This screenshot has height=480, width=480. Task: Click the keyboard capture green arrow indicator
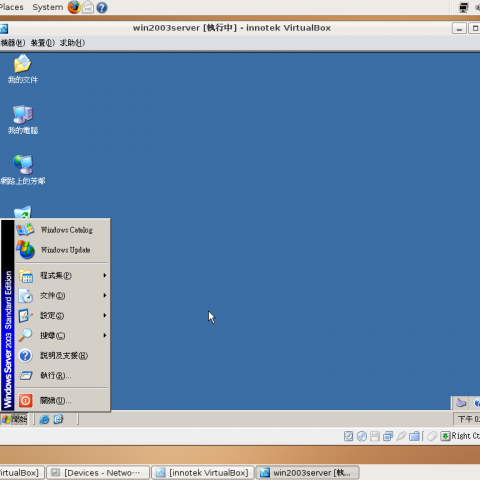coord(445,436)
